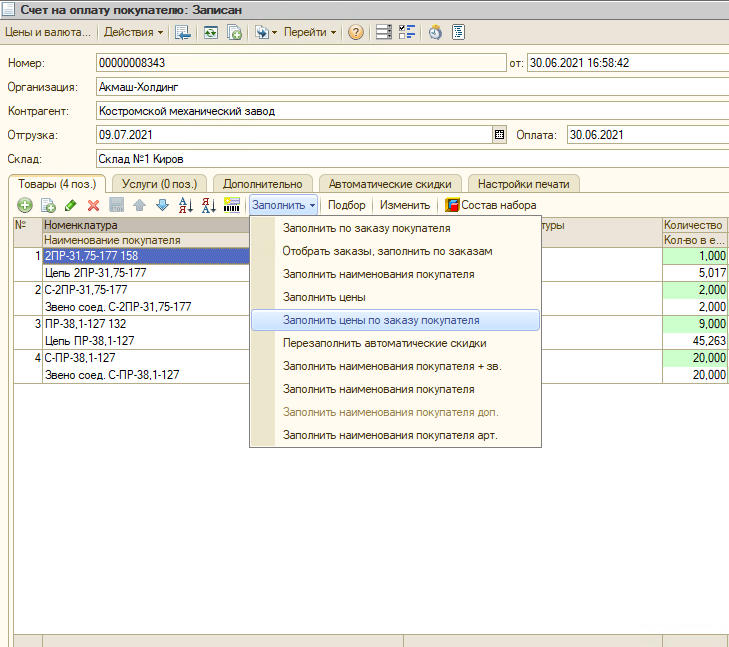Image resolution: width=729 pixels, height=647 pixels.
Task: Click the checklist icon in top toolbar
Action: pyautogui.click(x=407, y=32)
